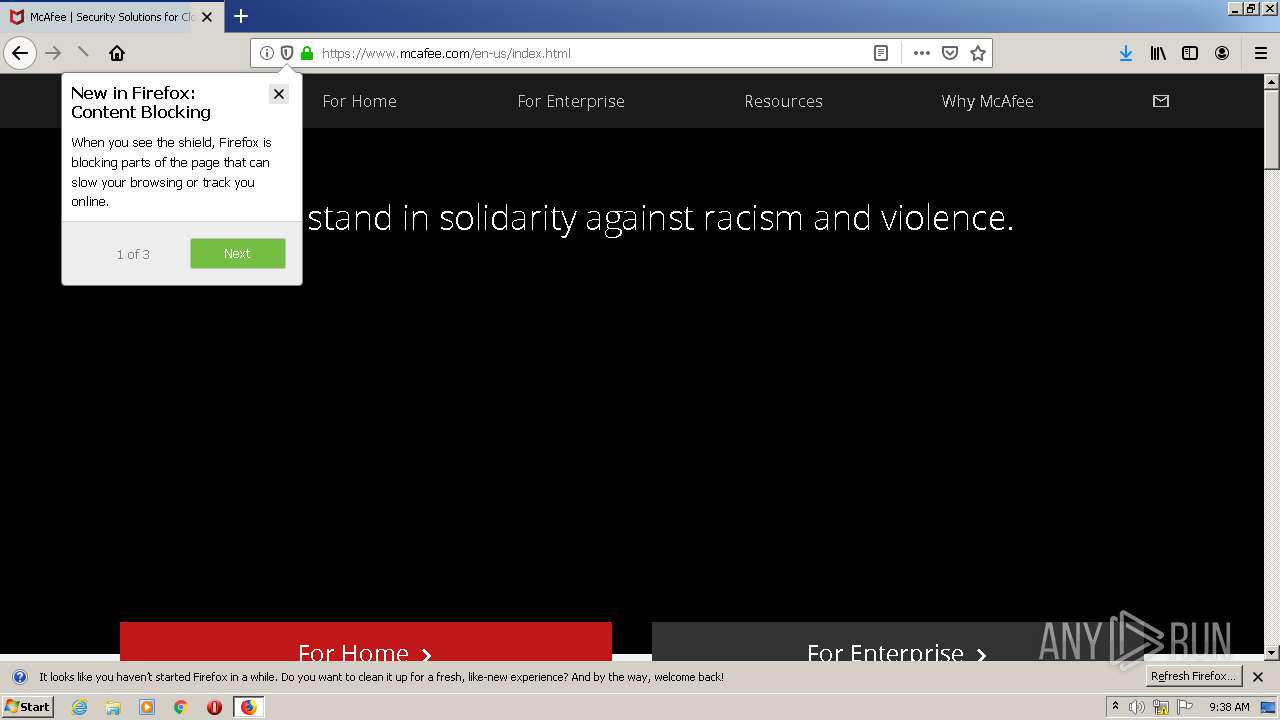Open a new tab with plus button

241,16
